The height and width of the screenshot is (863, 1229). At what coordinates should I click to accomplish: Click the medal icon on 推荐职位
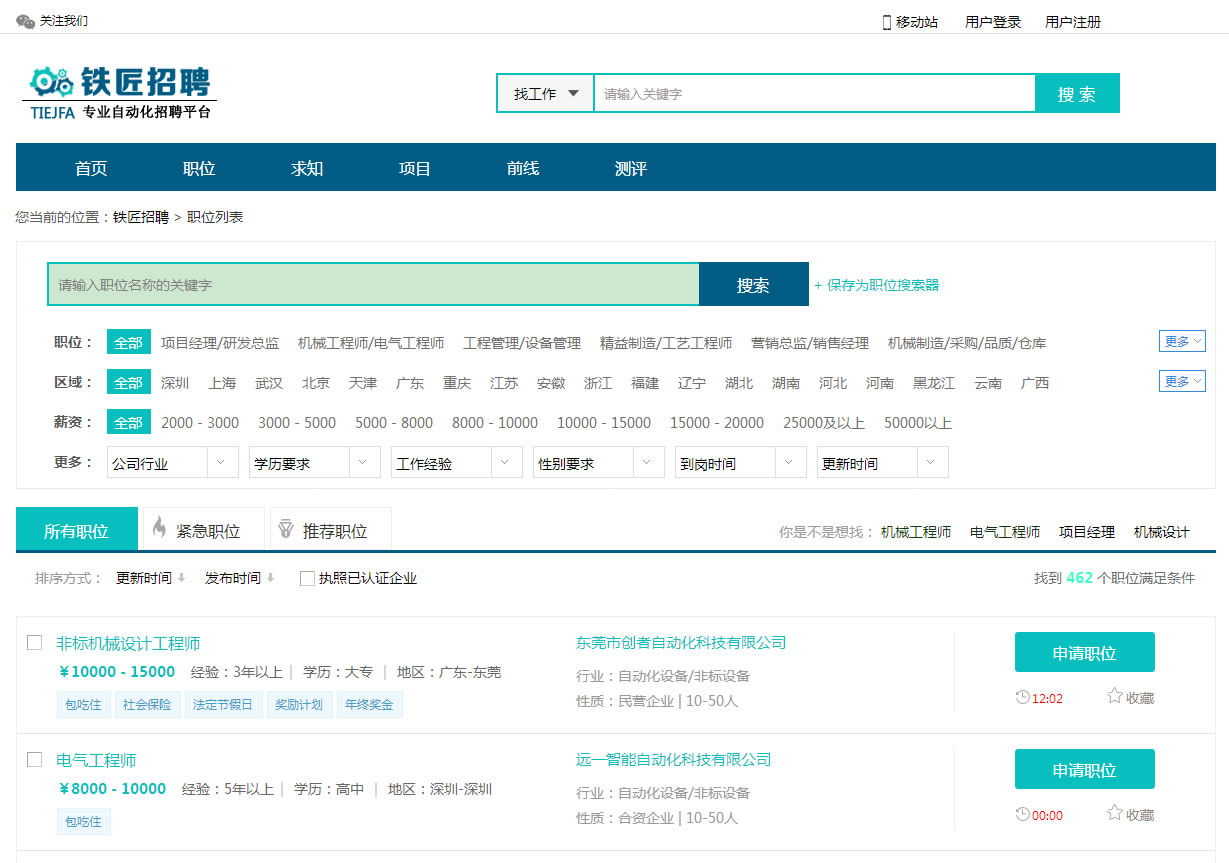click(286, 529)
